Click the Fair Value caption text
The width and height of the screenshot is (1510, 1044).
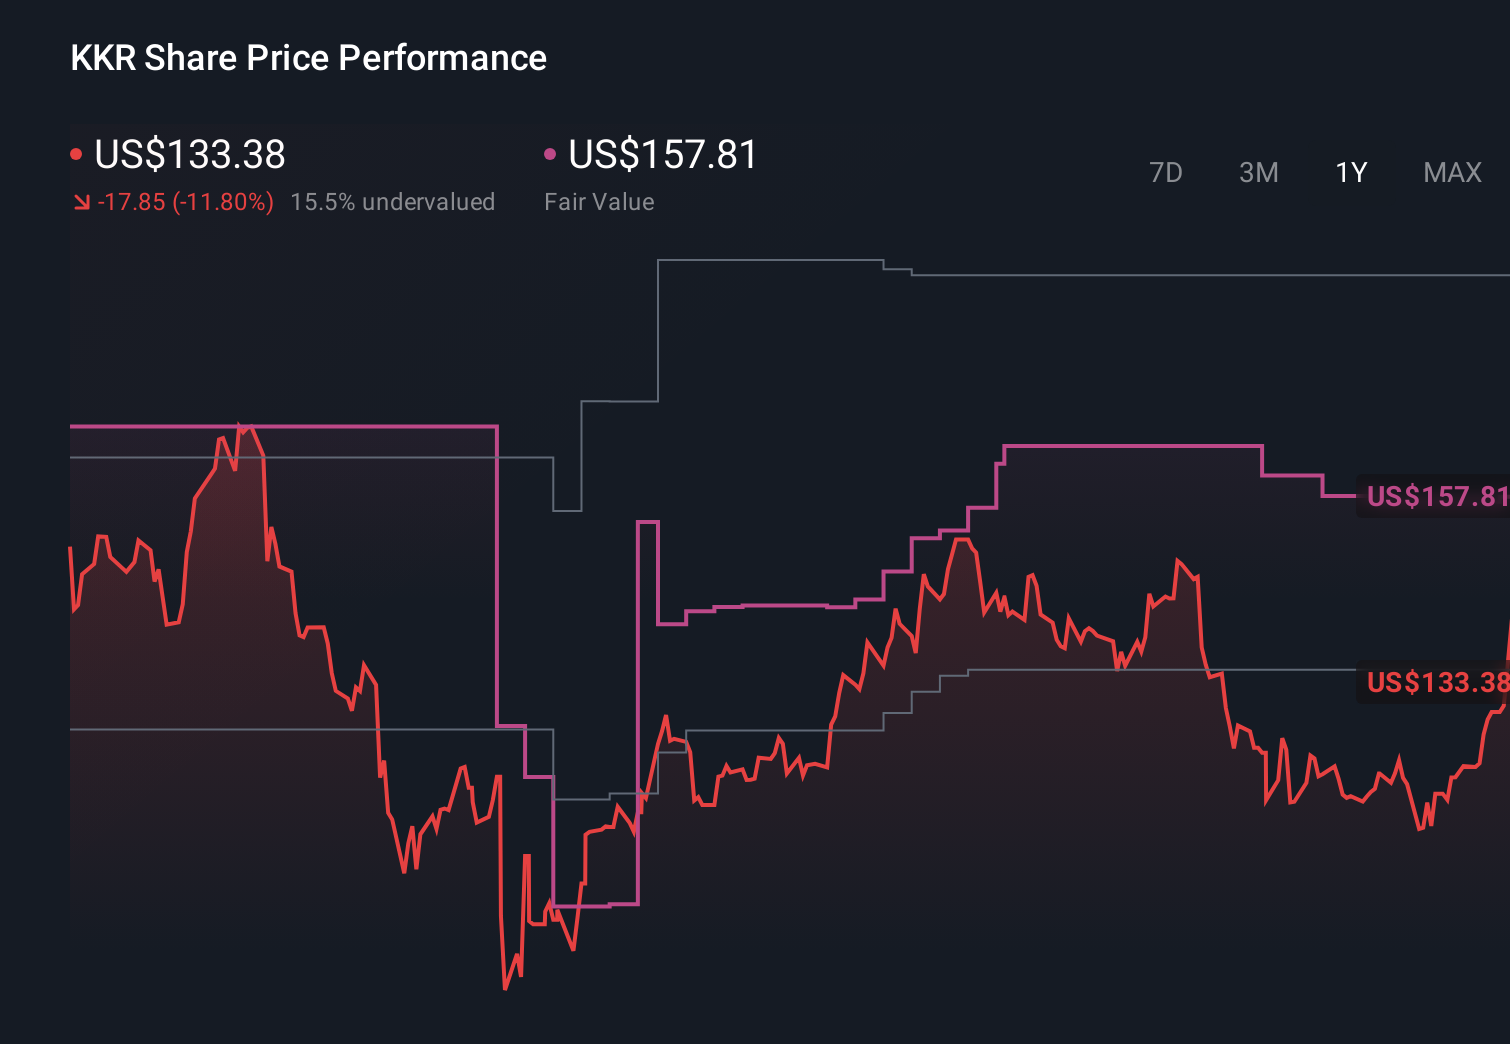(598, 202)
